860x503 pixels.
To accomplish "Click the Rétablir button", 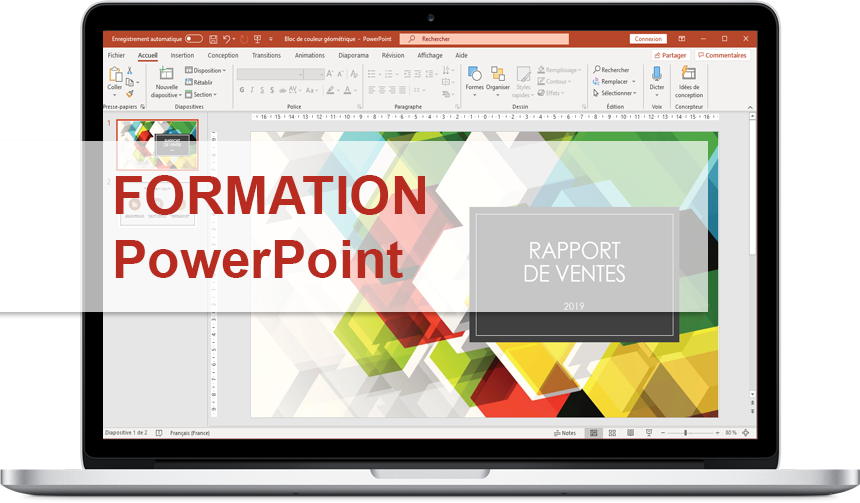I will click(199, 82).
